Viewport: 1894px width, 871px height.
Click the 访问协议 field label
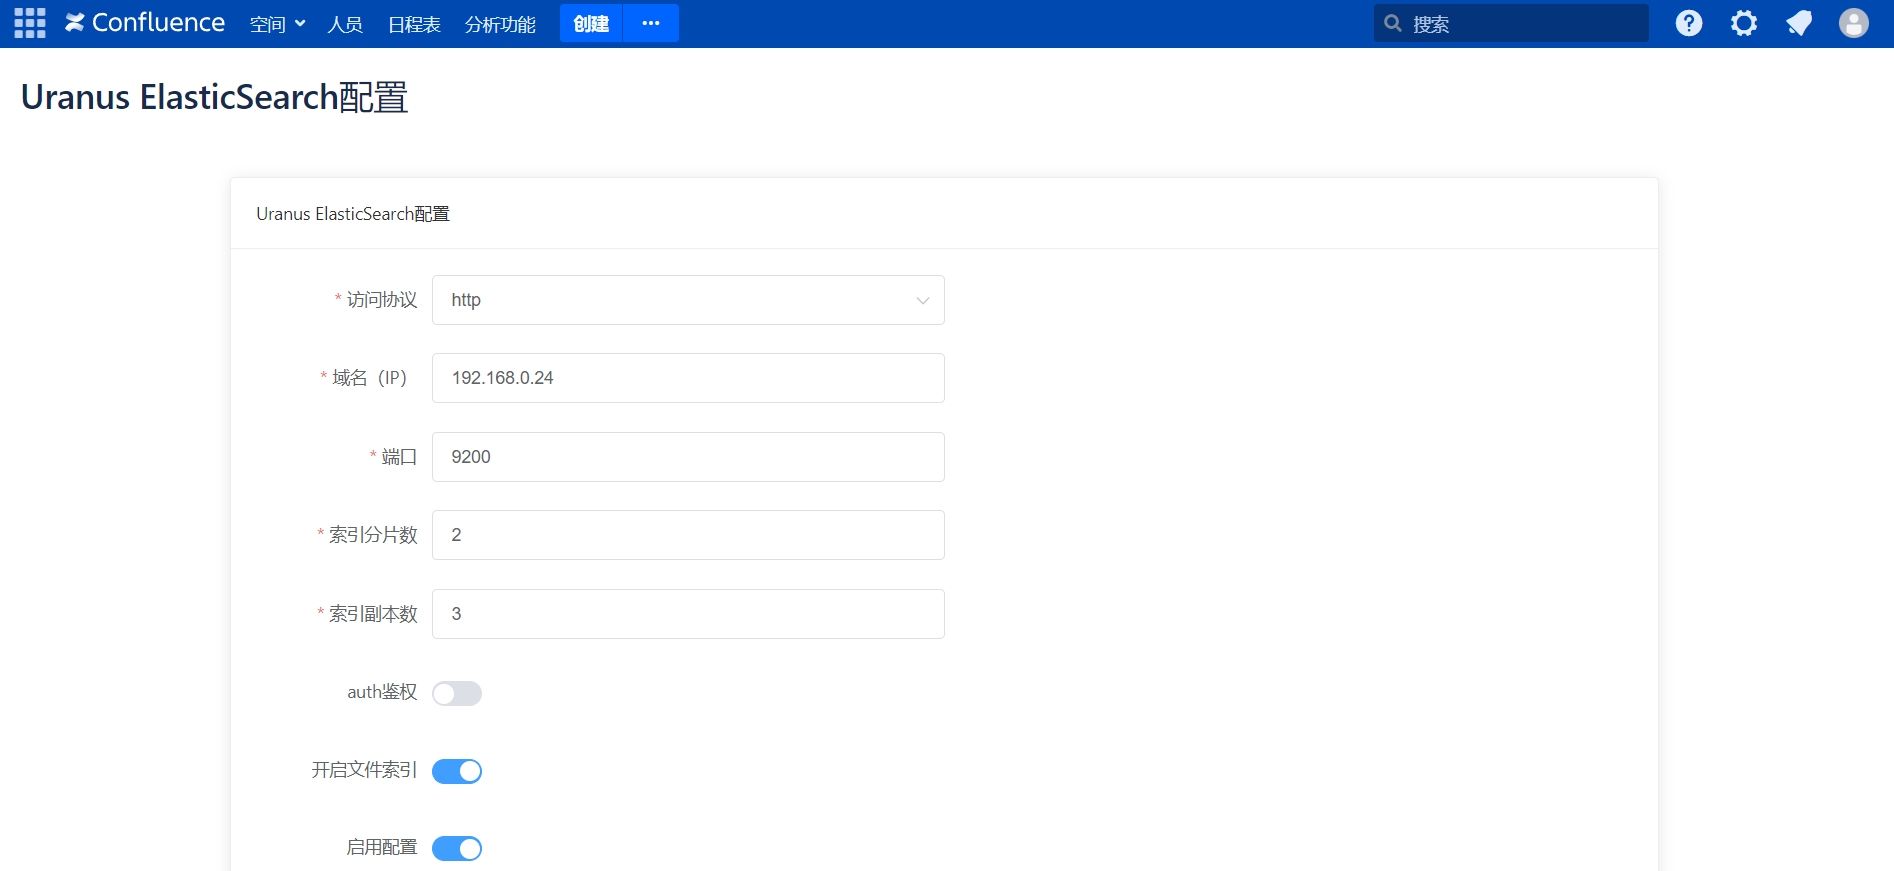381,300
